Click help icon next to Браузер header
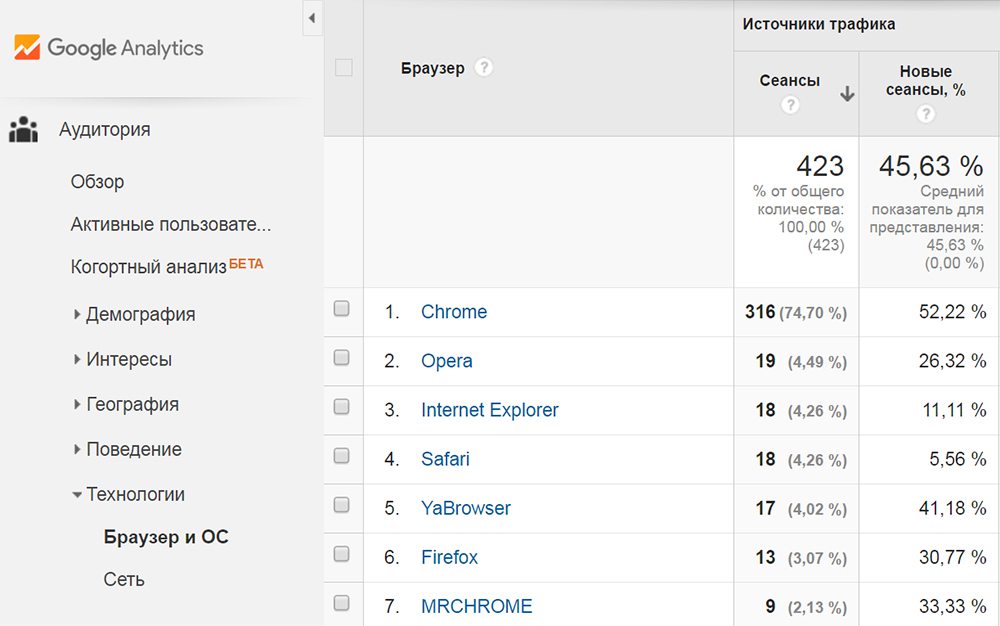This screenshot has height=626, width=1000. click(484, 68)
